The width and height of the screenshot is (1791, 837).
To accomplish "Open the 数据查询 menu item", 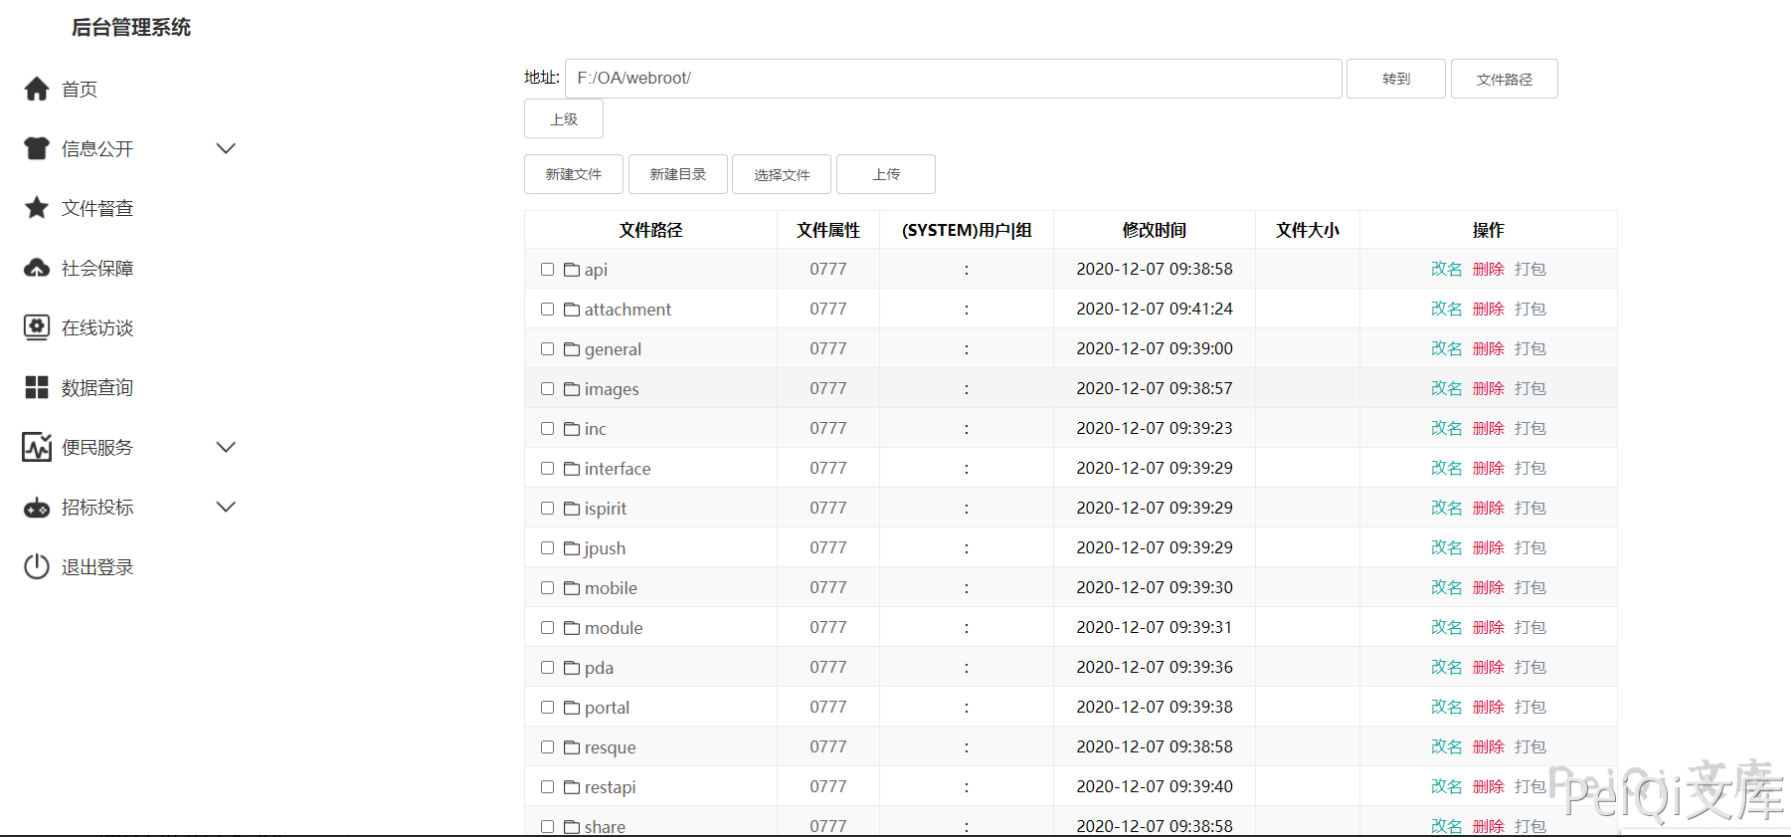I will 97,388.
